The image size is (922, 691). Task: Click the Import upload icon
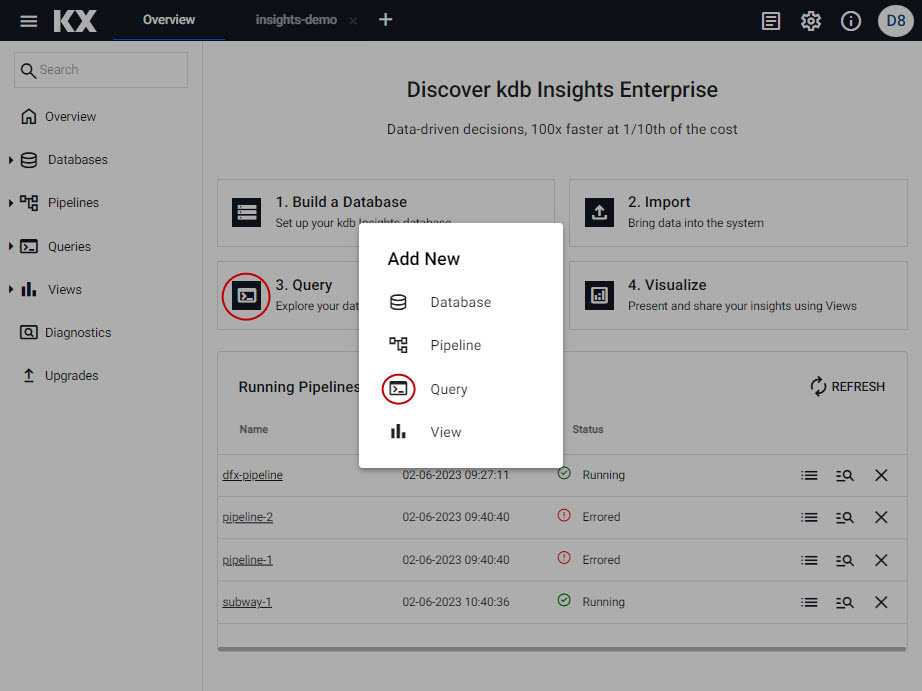pos(599,212)
